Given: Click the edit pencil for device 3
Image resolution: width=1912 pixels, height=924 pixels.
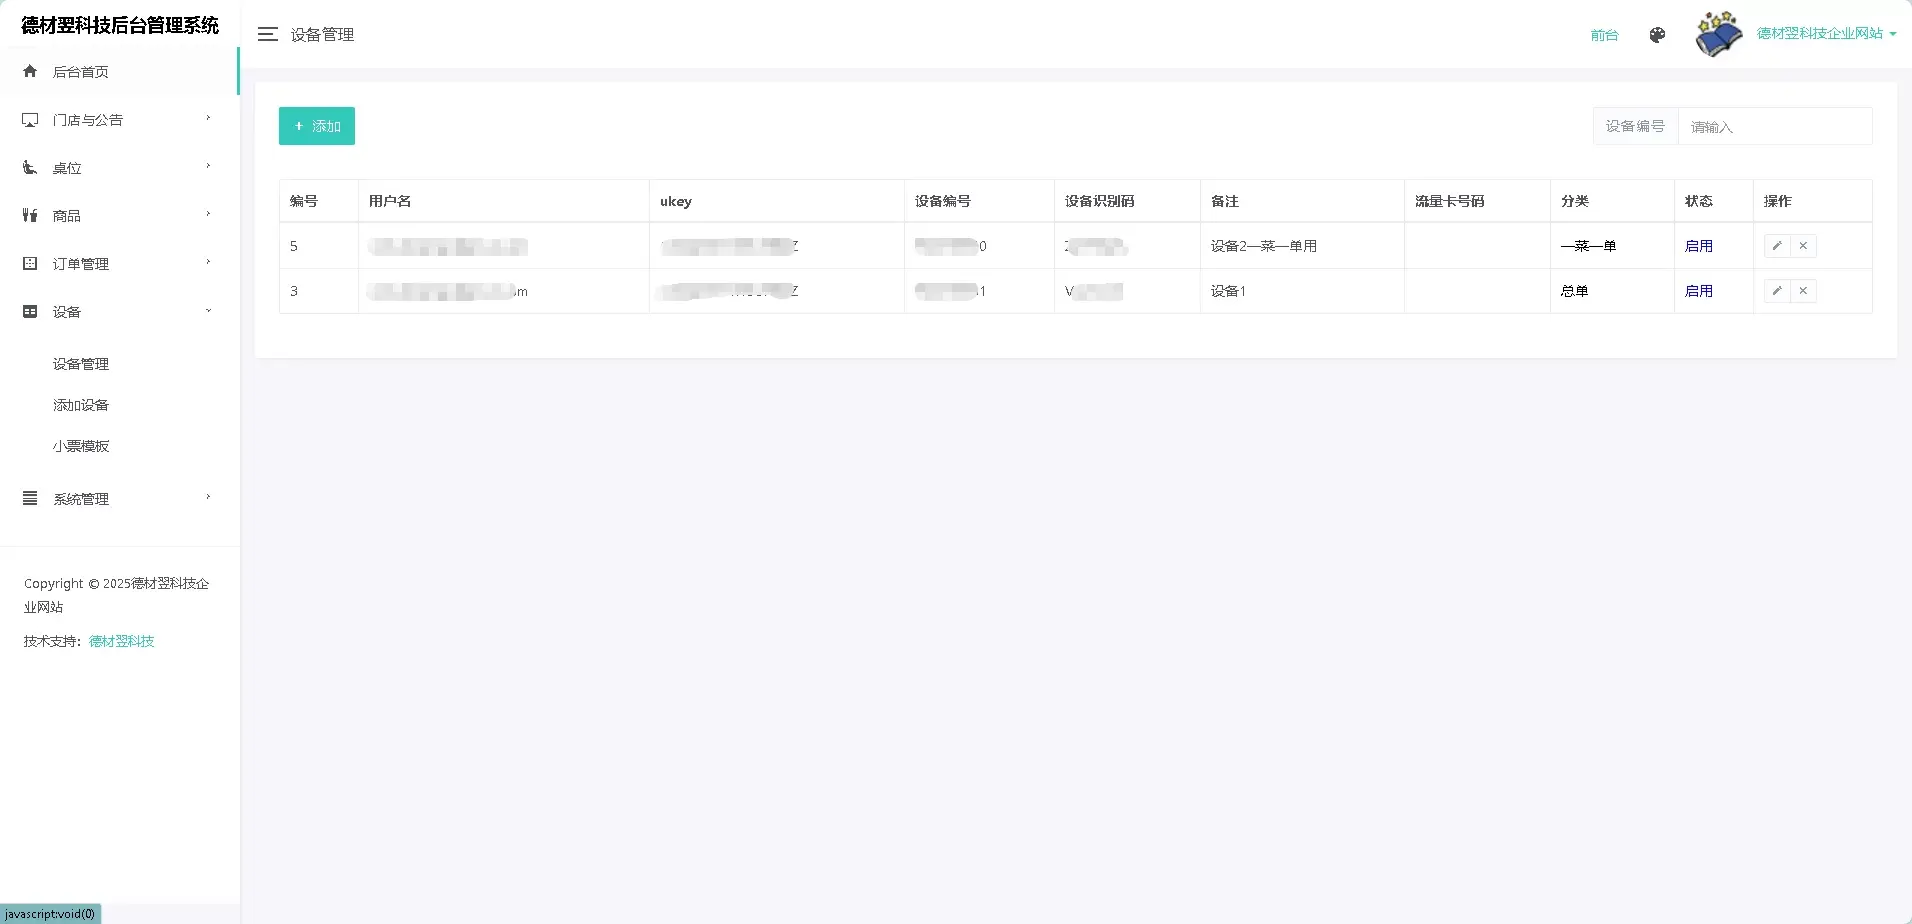Looking at the screenshot, I should click(1777, 291).
